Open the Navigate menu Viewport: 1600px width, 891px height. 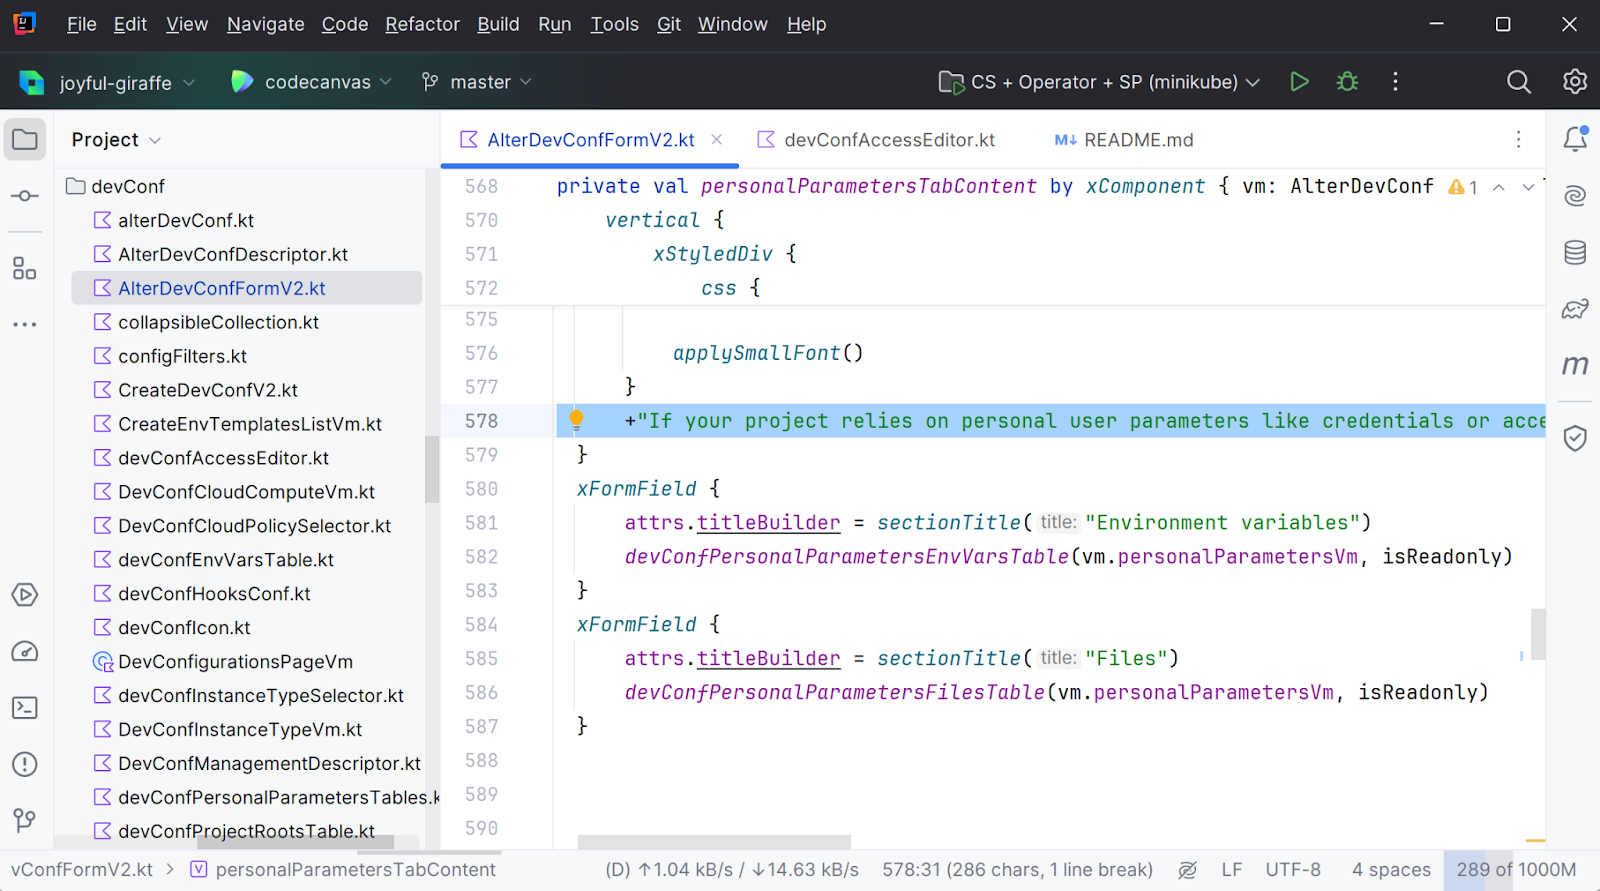point(265,24)
